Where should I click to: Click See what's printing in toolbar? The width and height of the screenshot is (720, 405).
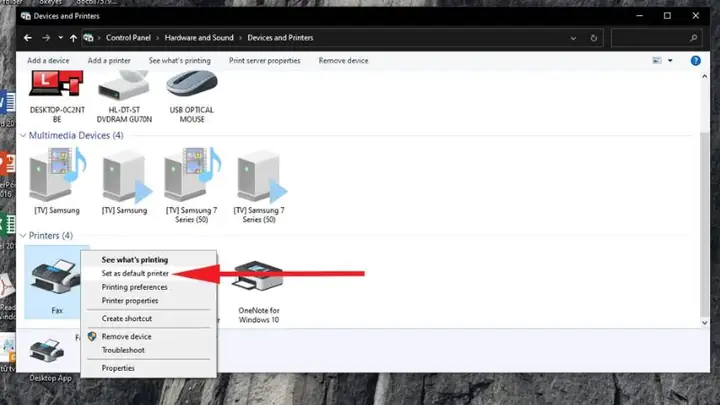pos(180,61)
